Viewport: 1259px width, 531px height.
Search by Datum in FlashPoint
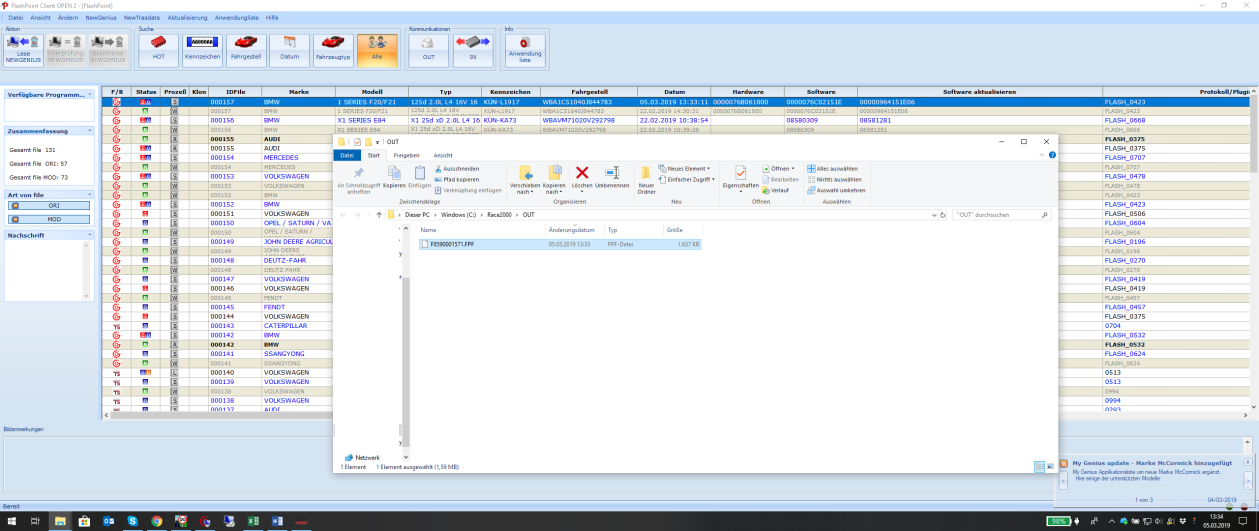[289, 50]
